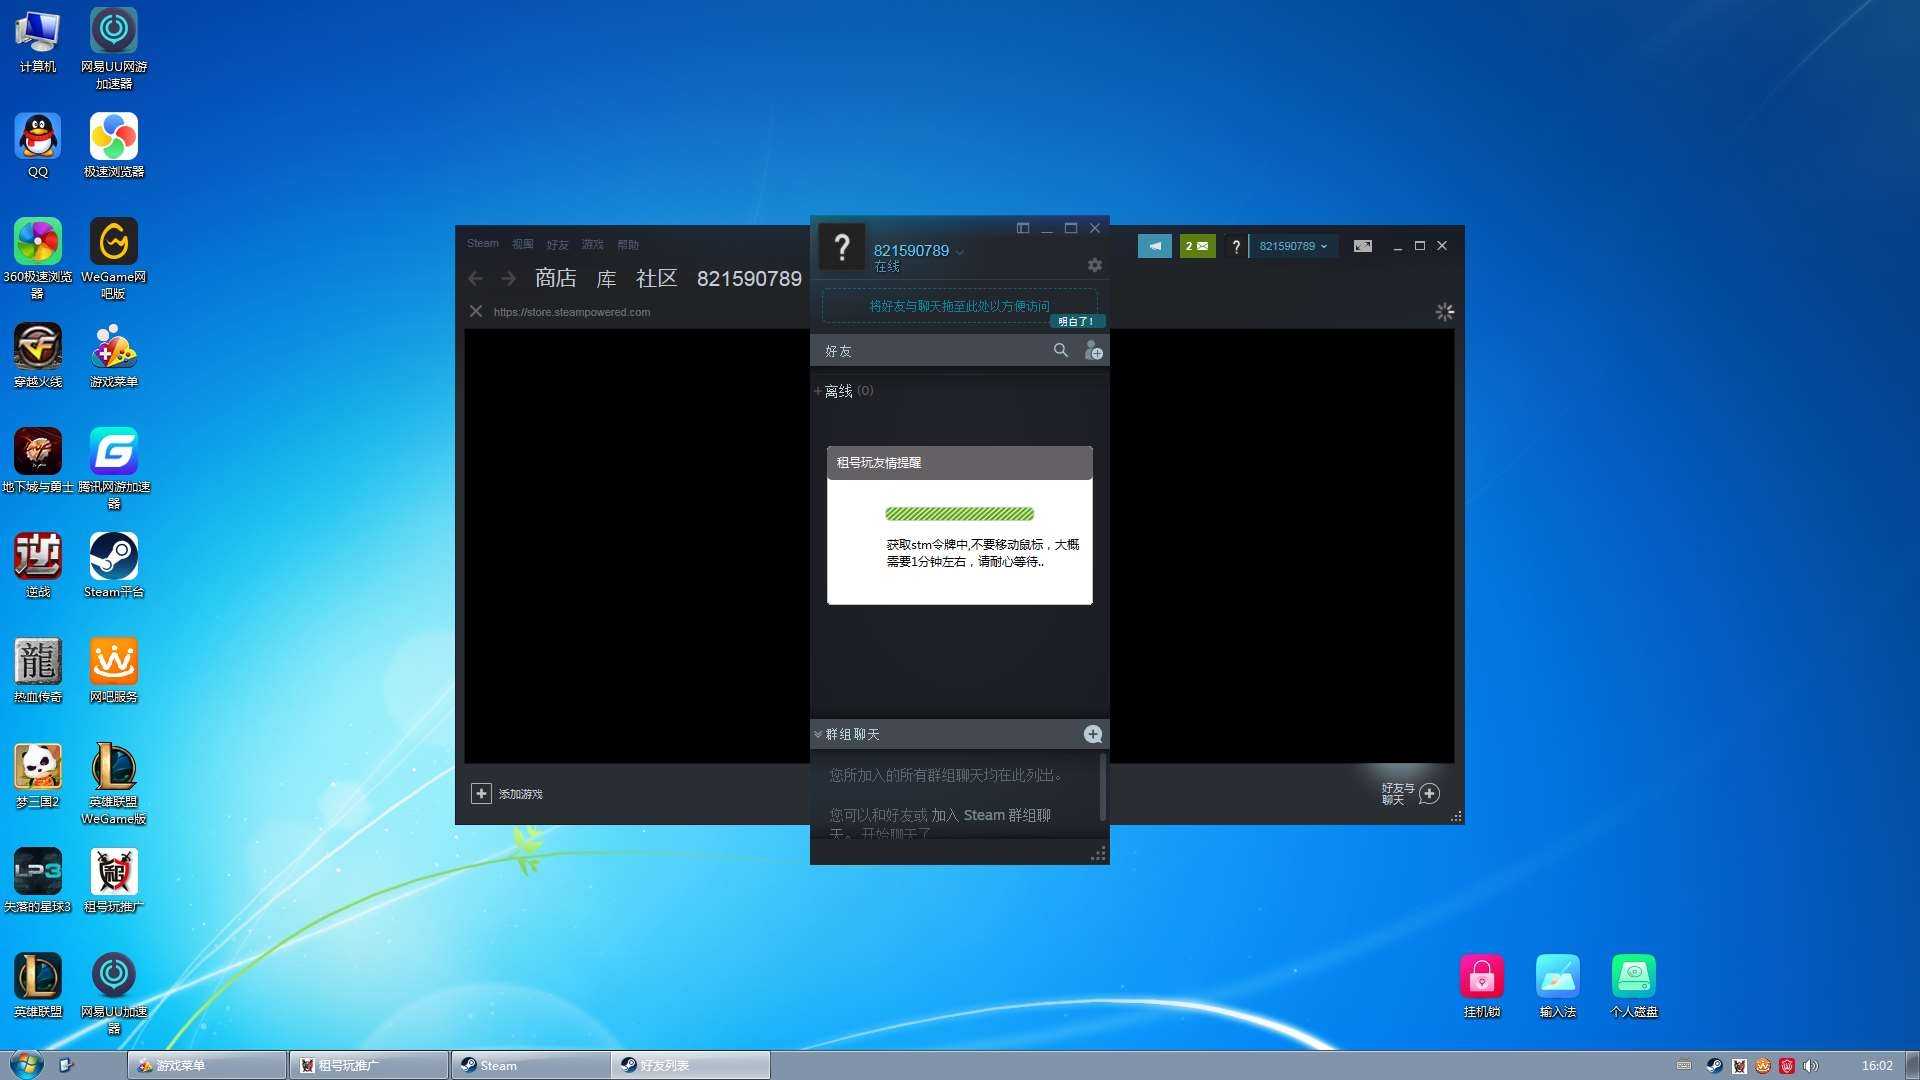Open the 视图 menu
This screenshot has width=1920, height=1080.
tap(523, 244)
